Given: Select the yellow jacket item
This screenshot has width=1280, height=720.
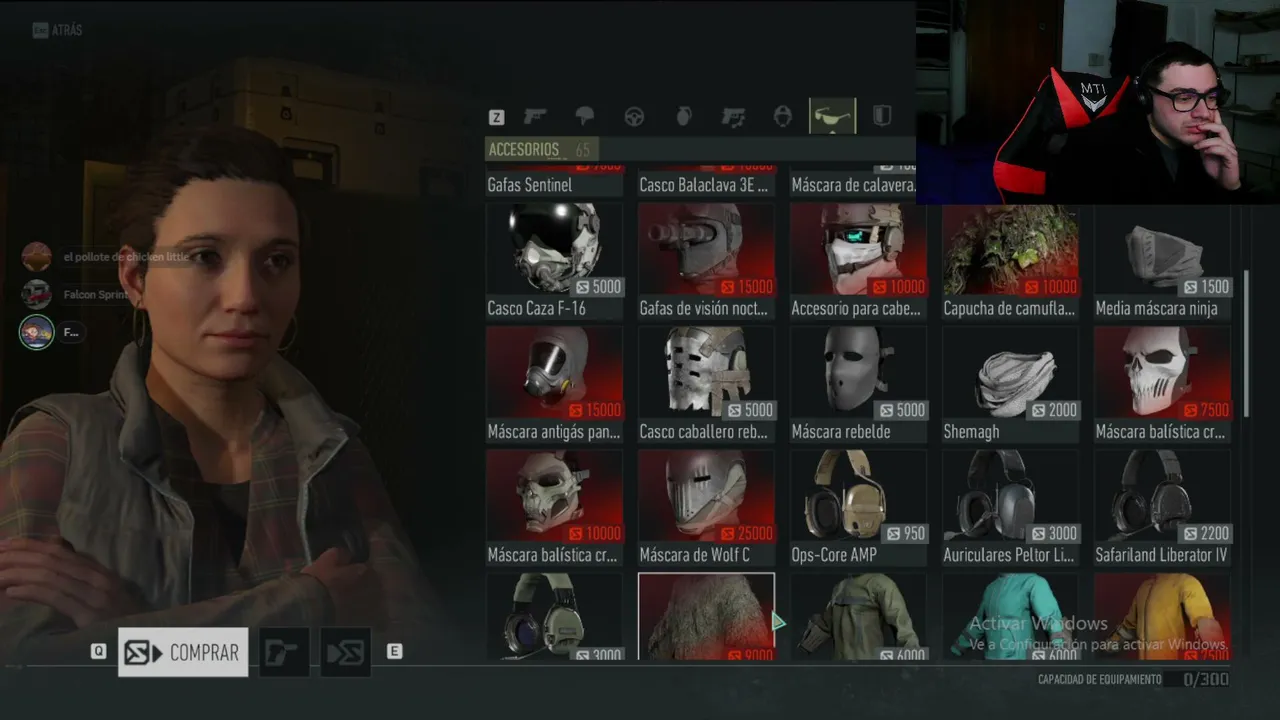Looking at the screenshot, I should pyautogui.click(x=1162, y=616).
